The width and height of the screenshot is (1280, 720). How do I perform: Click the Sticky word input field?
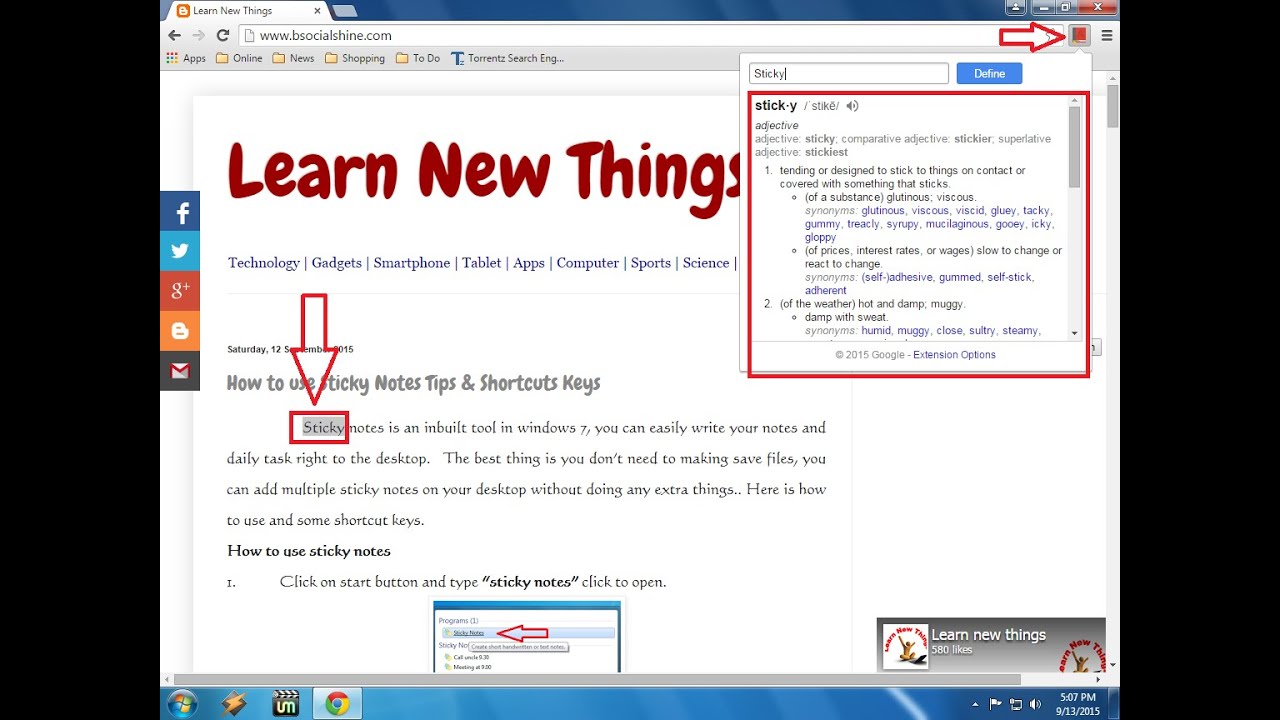coord(849,73)
